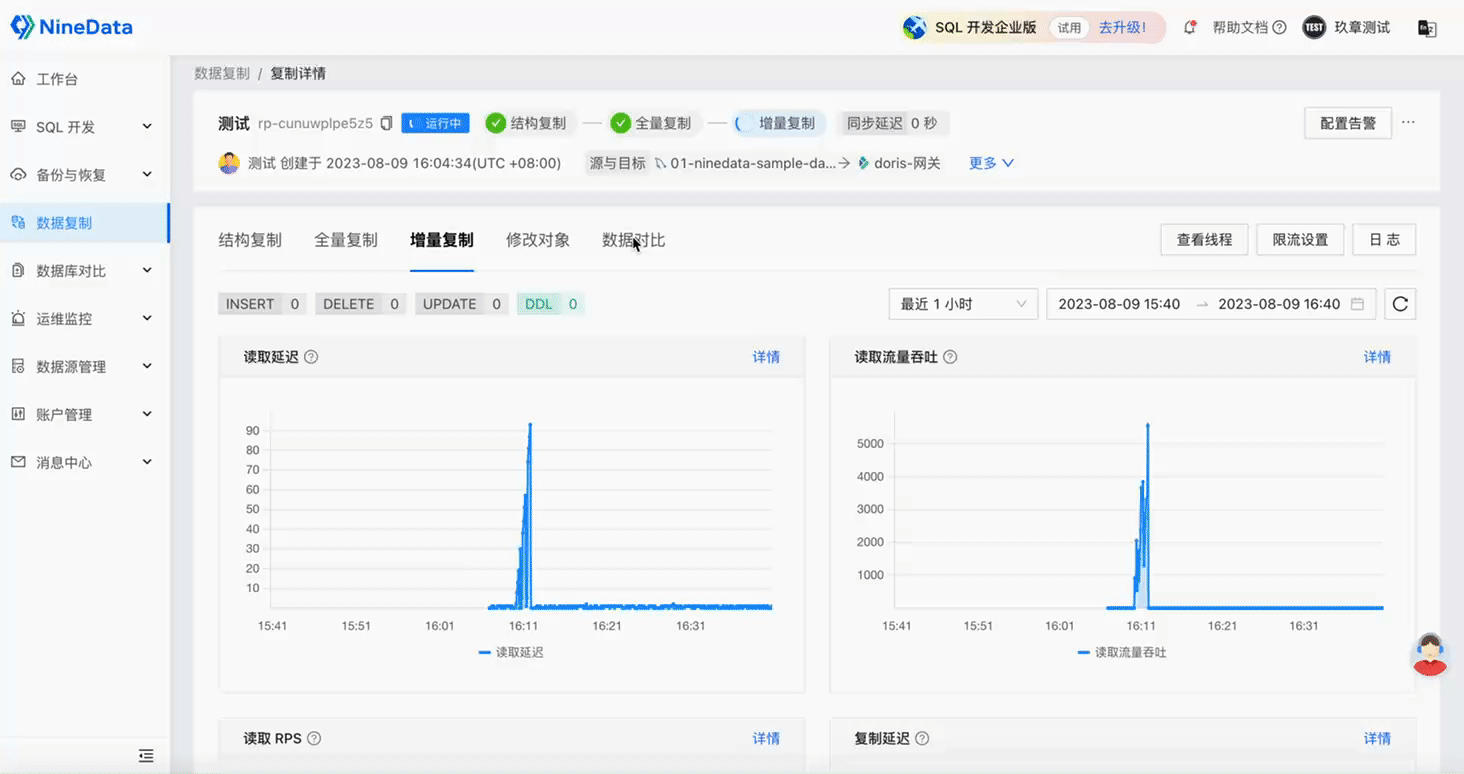The width and height of the screenshot is (1464, 774).
Task: Toggle the DDL filter chip
Action: [x=550, y=303]
